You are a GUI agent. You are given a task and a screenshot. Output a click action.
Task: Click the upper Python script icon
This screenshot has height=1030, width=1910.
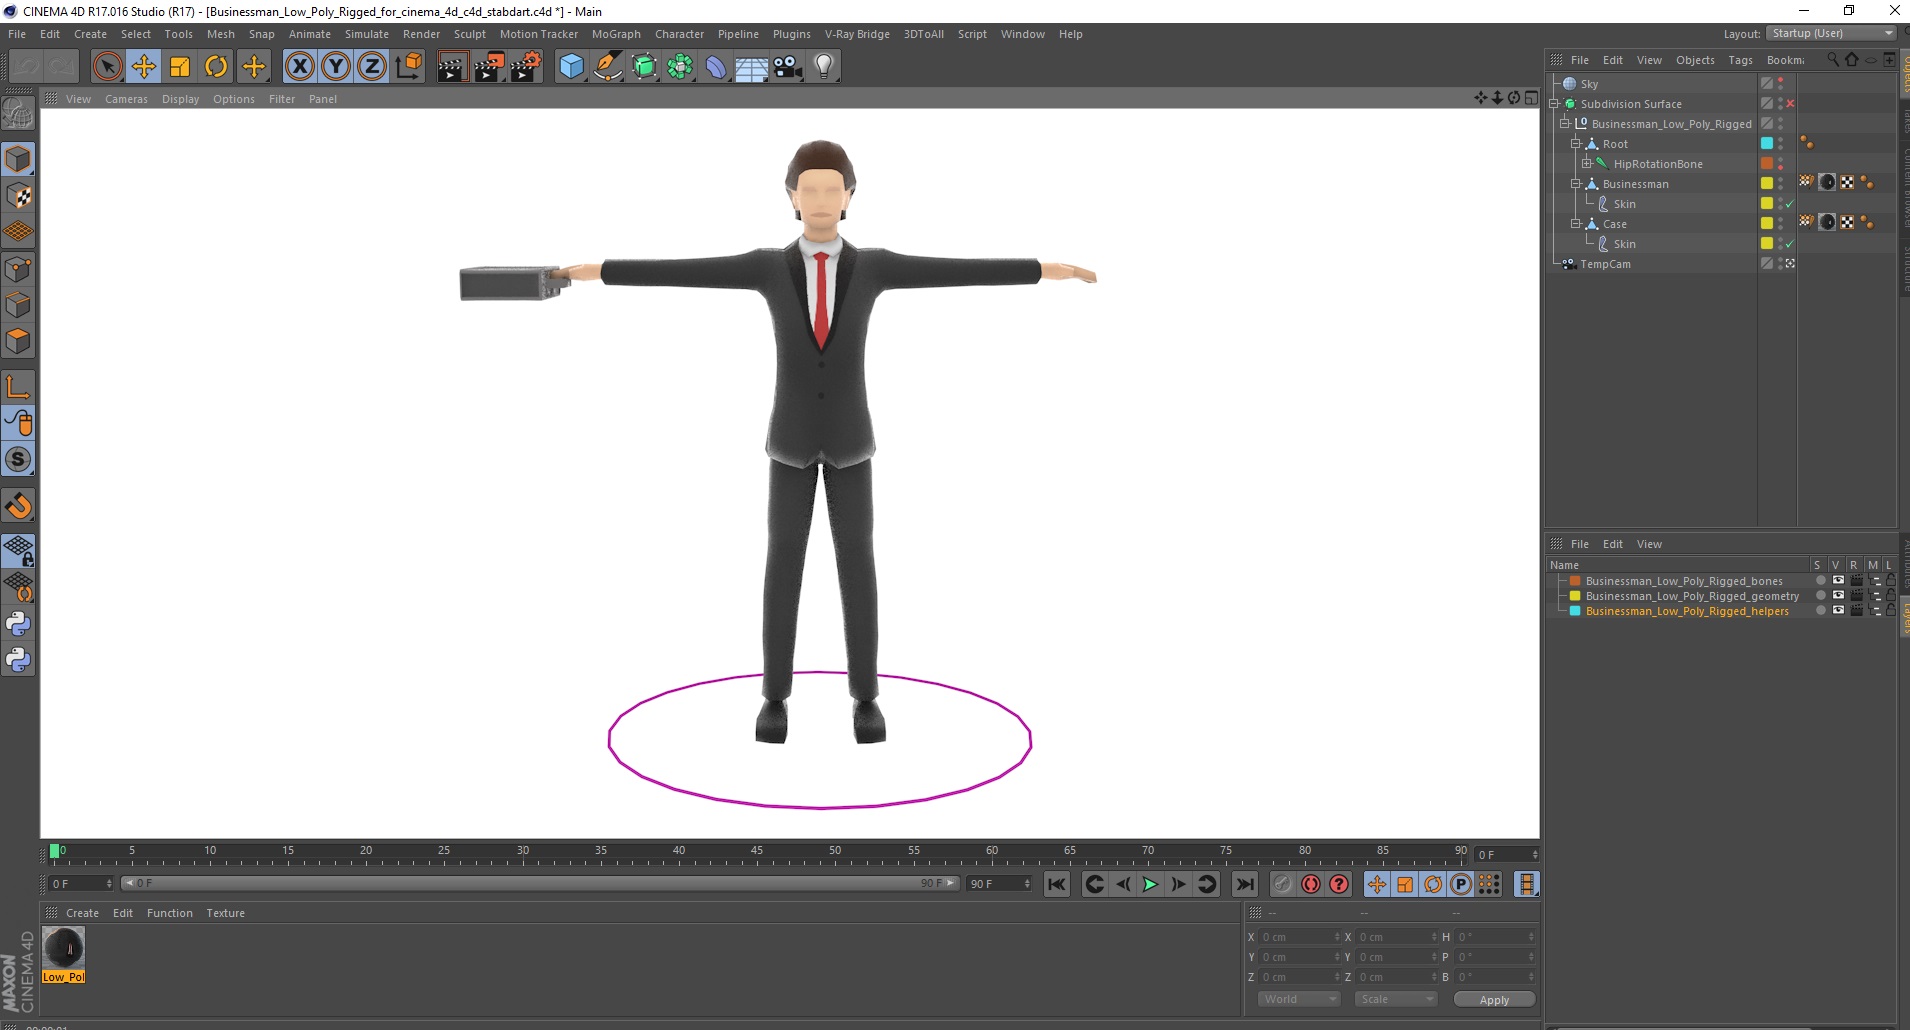click(18, 624)
